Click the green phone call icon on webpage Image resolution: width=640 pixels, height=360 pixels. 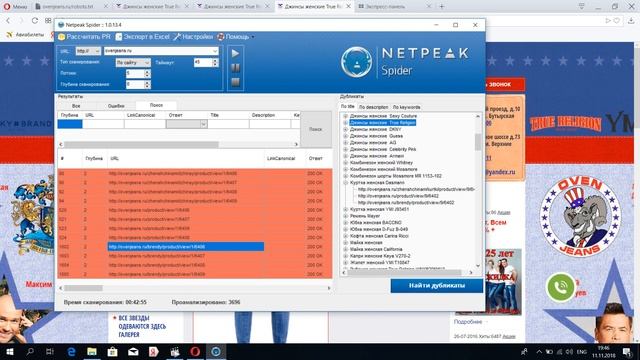coord(561,287)
